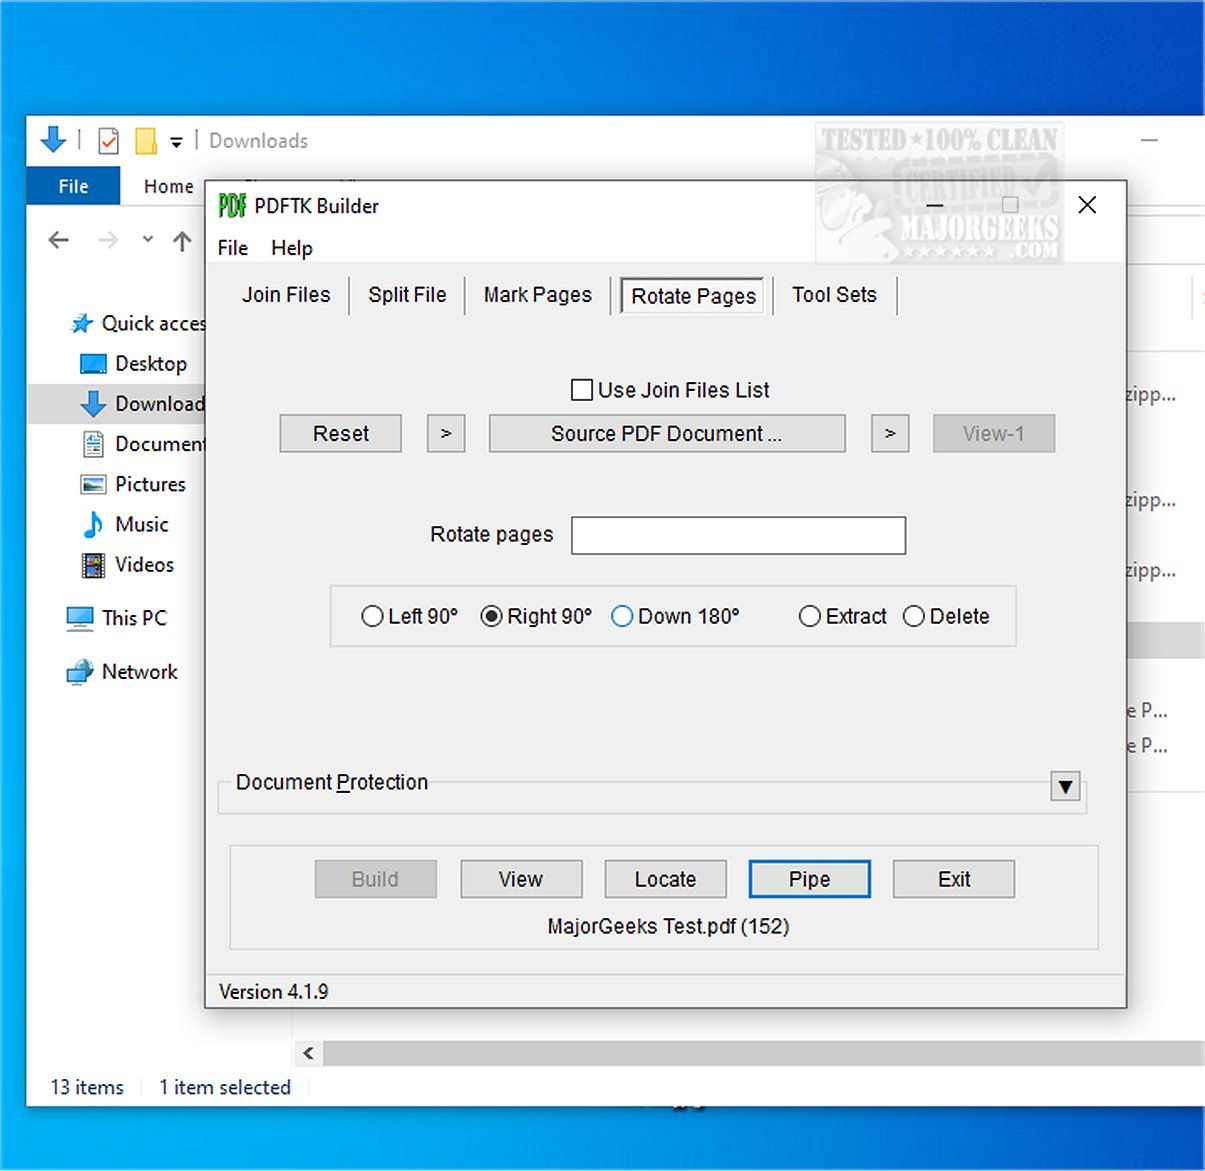Viewport: 1205px width, 1171px height.
Task: Select Quick access in Explorer sidebar
Action: tap(138, 324)
